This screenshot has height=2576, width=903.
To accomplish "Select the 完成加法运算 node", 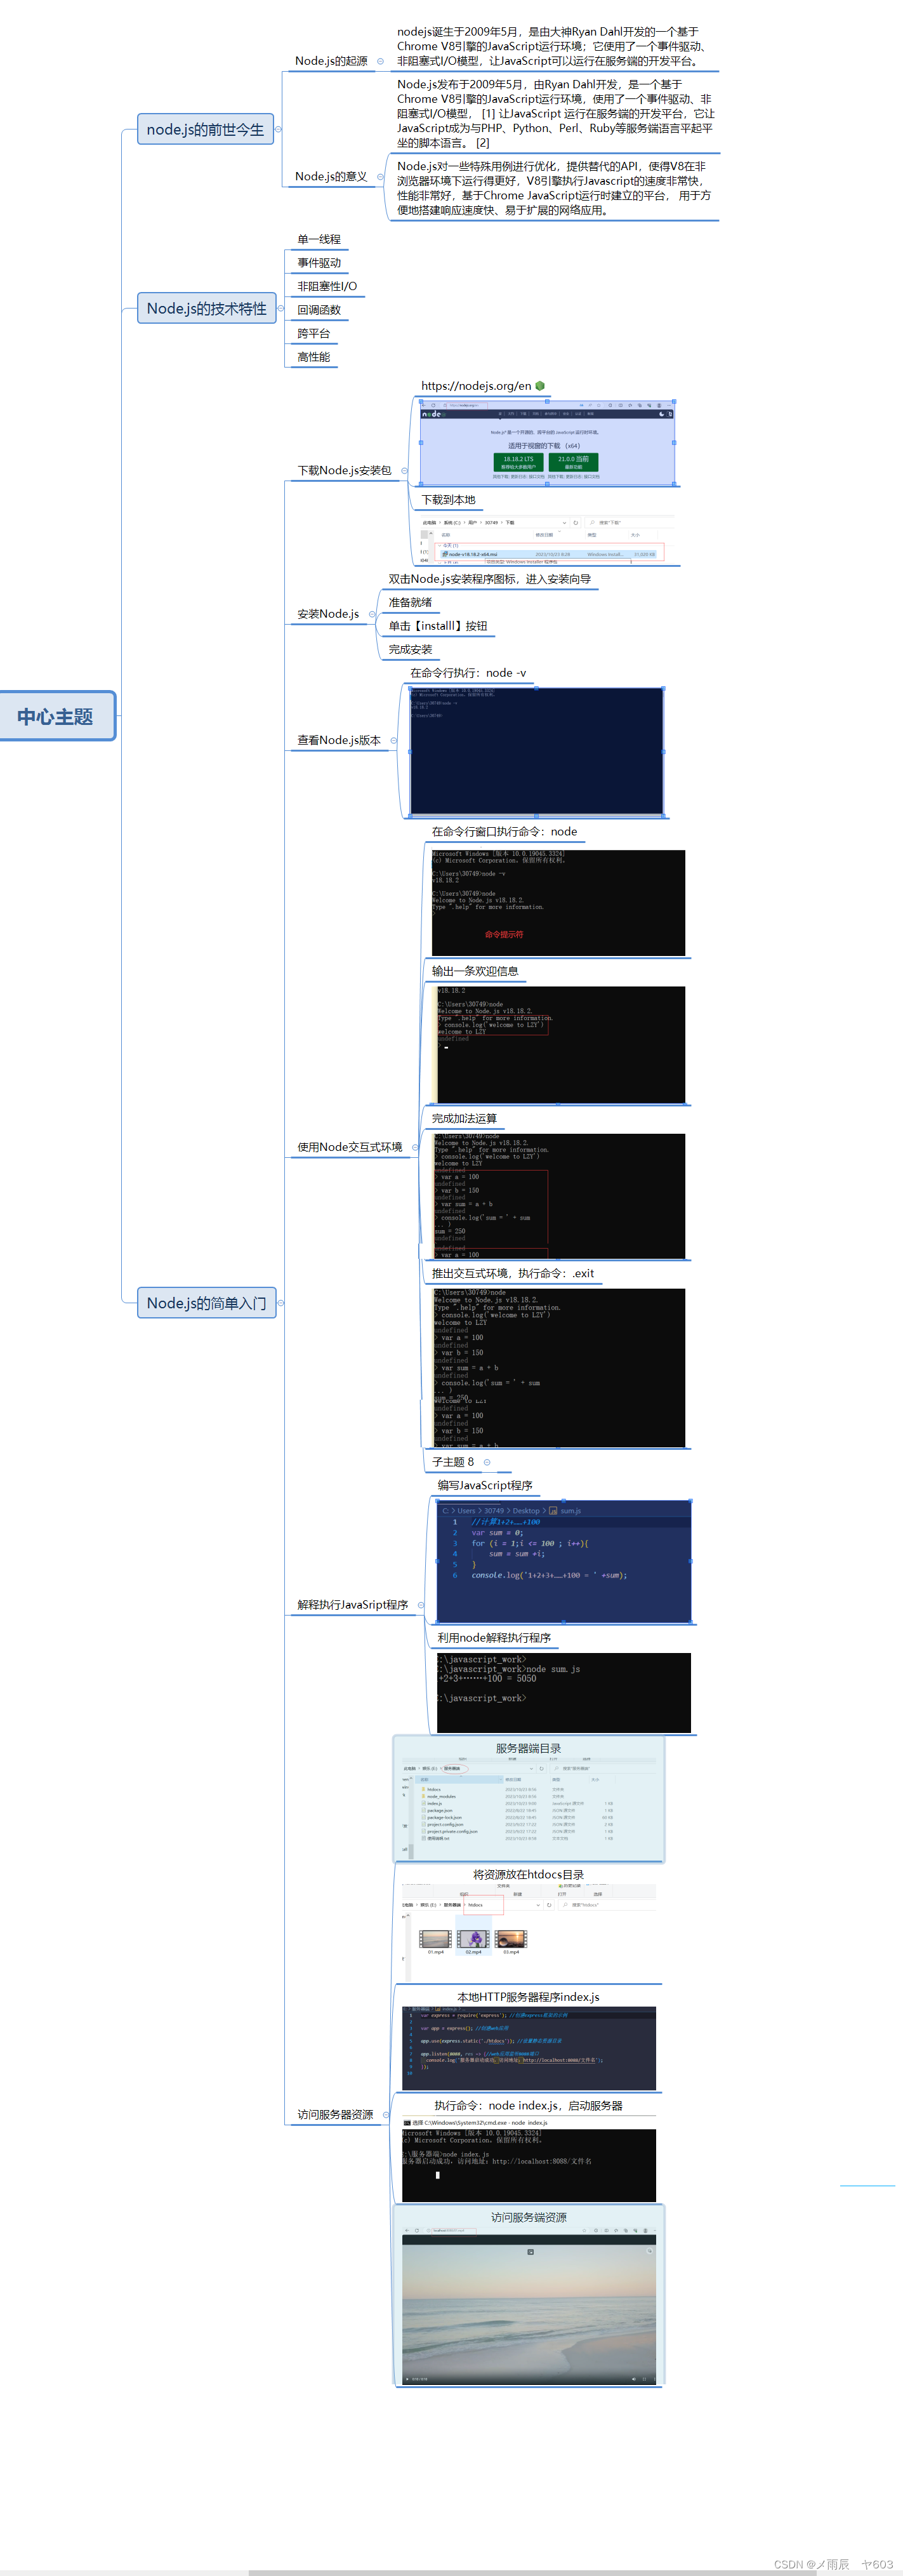I will 464,1119.
